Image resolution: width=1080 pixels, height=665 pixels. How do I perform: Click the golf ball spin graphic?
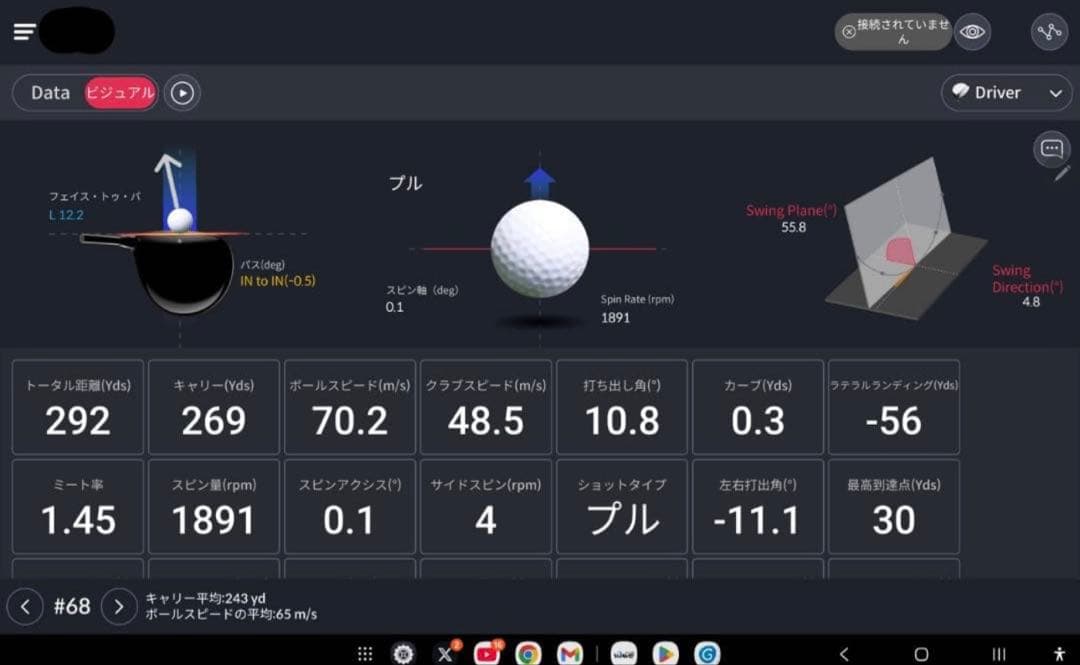click(539, 249)
